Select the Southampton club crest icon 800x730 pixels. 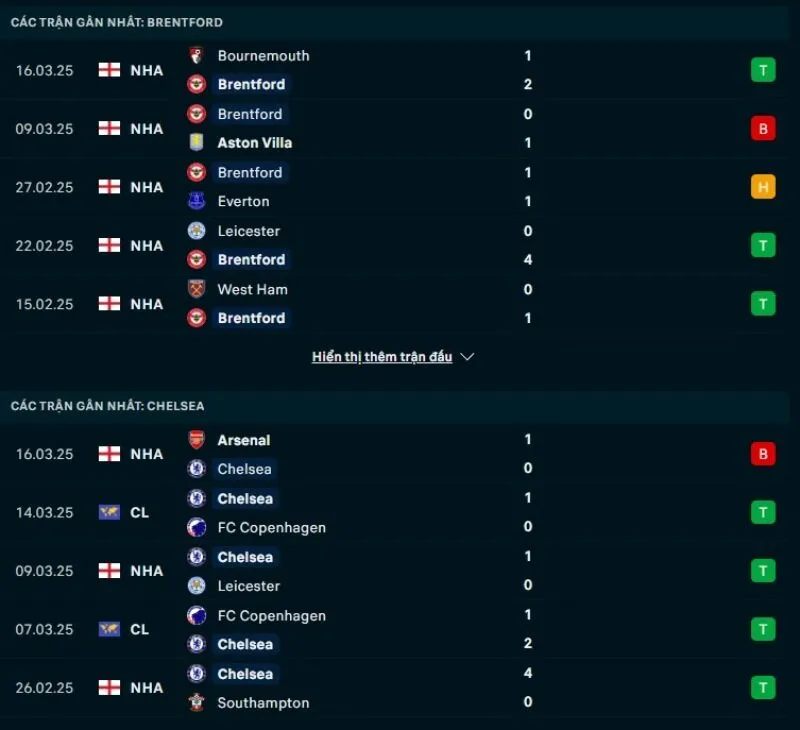pos(196,703)
